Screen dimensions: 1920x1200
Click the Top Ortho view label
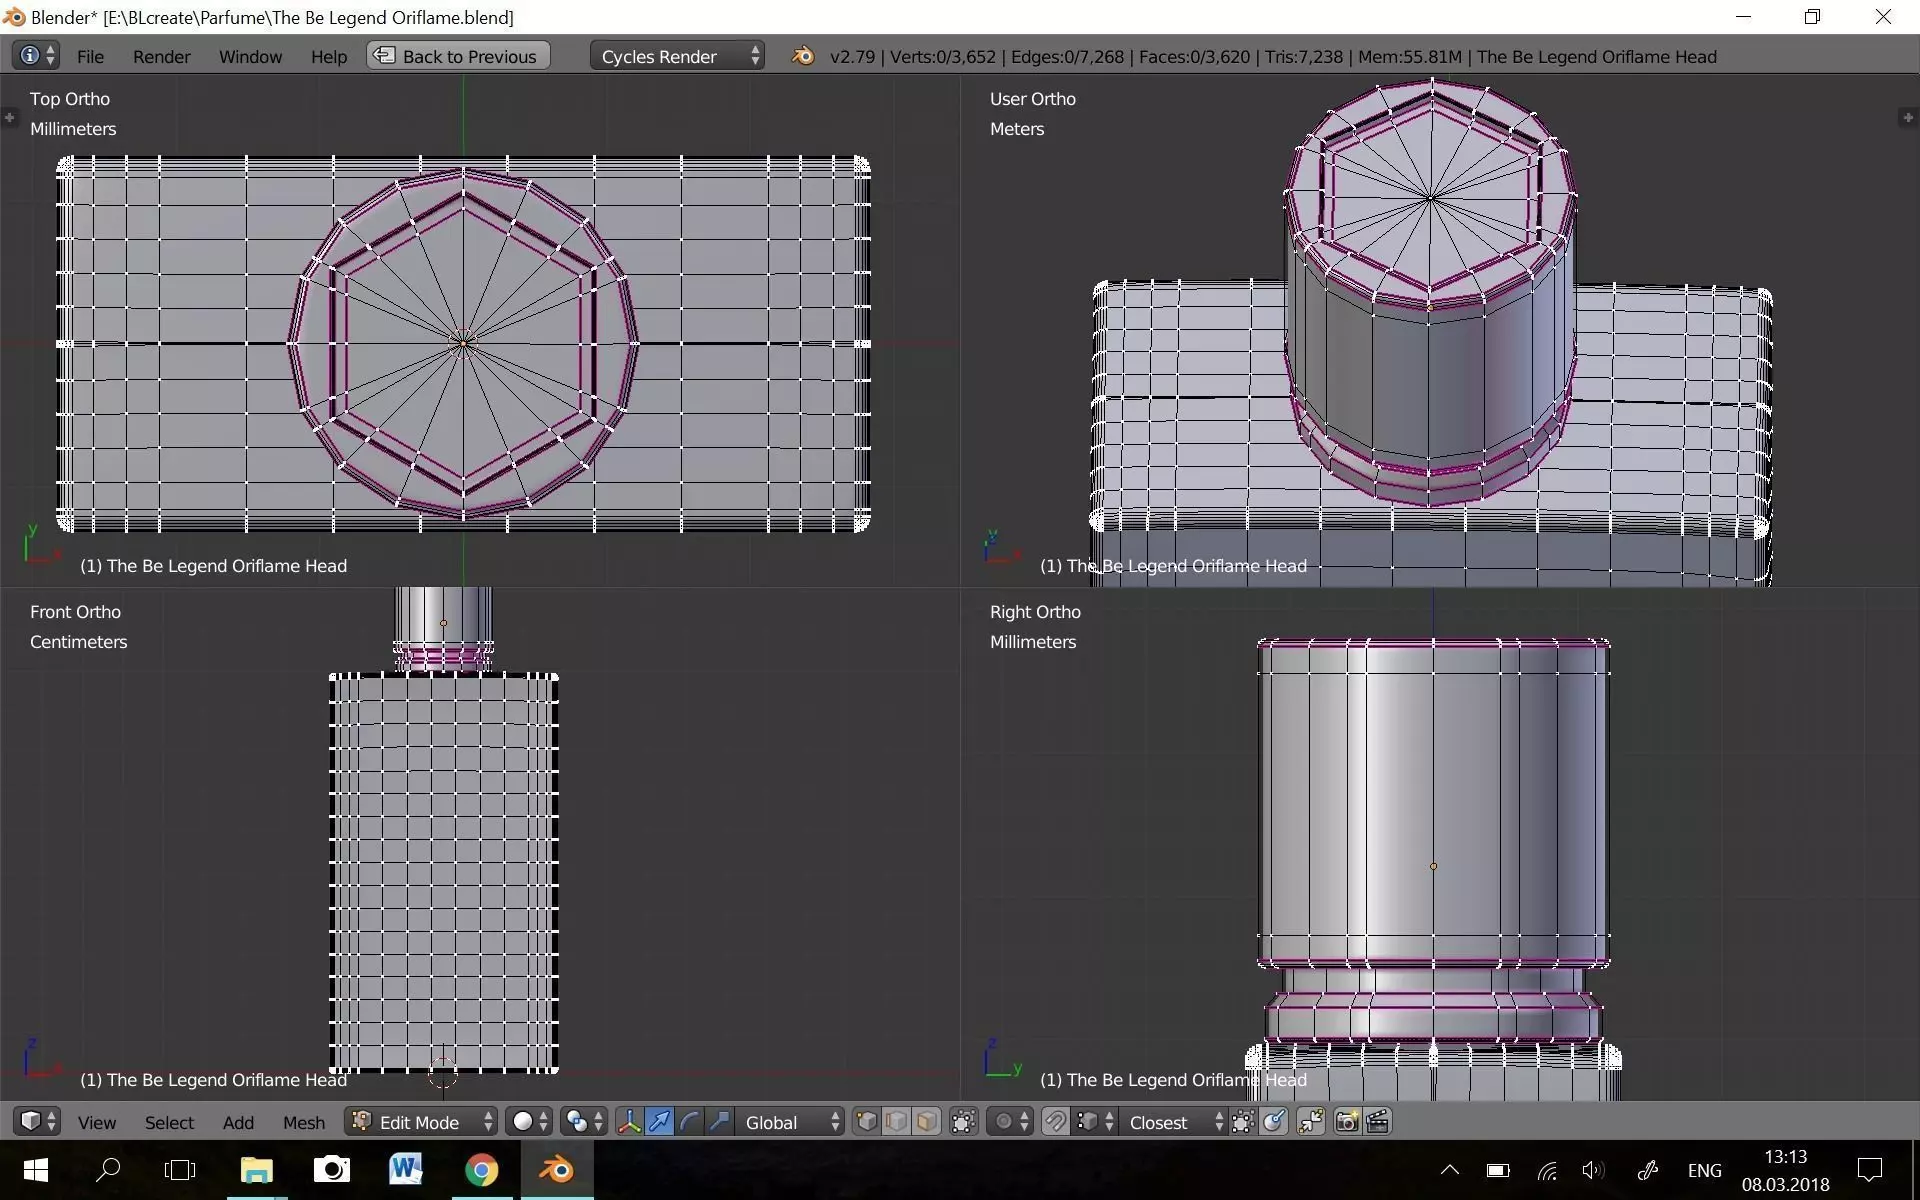(70, 99)
